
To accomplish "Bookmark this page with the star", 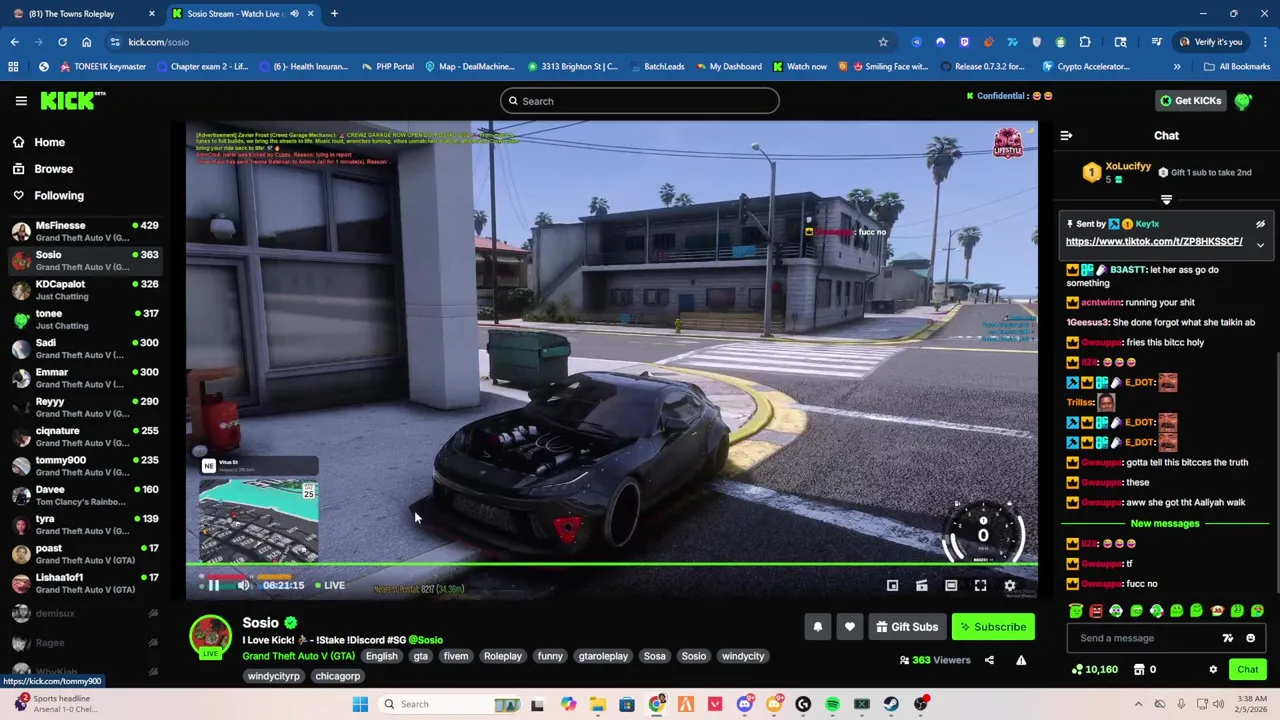I will (x=883, y=42).
